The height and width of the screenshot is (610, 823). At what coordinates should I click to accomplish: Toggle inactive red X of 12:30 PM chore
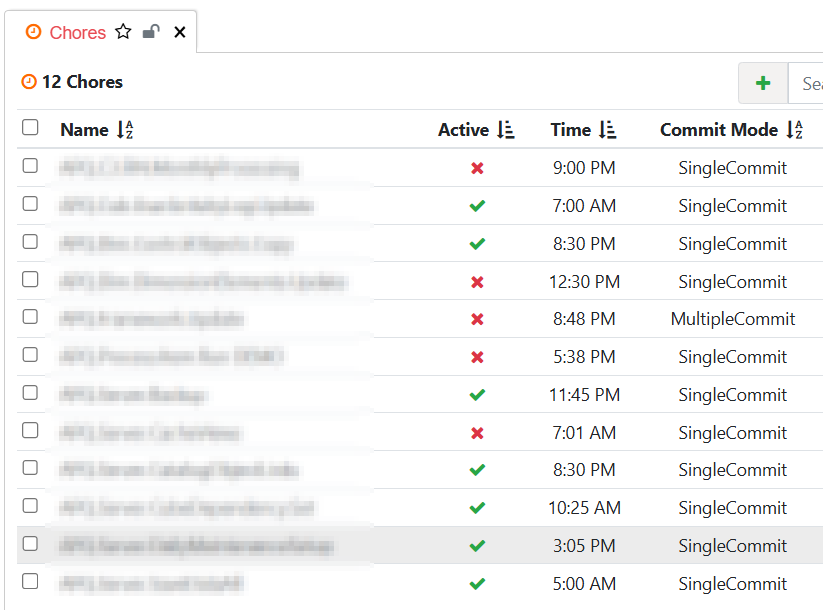pyautogui.click(x=477, y=282)
